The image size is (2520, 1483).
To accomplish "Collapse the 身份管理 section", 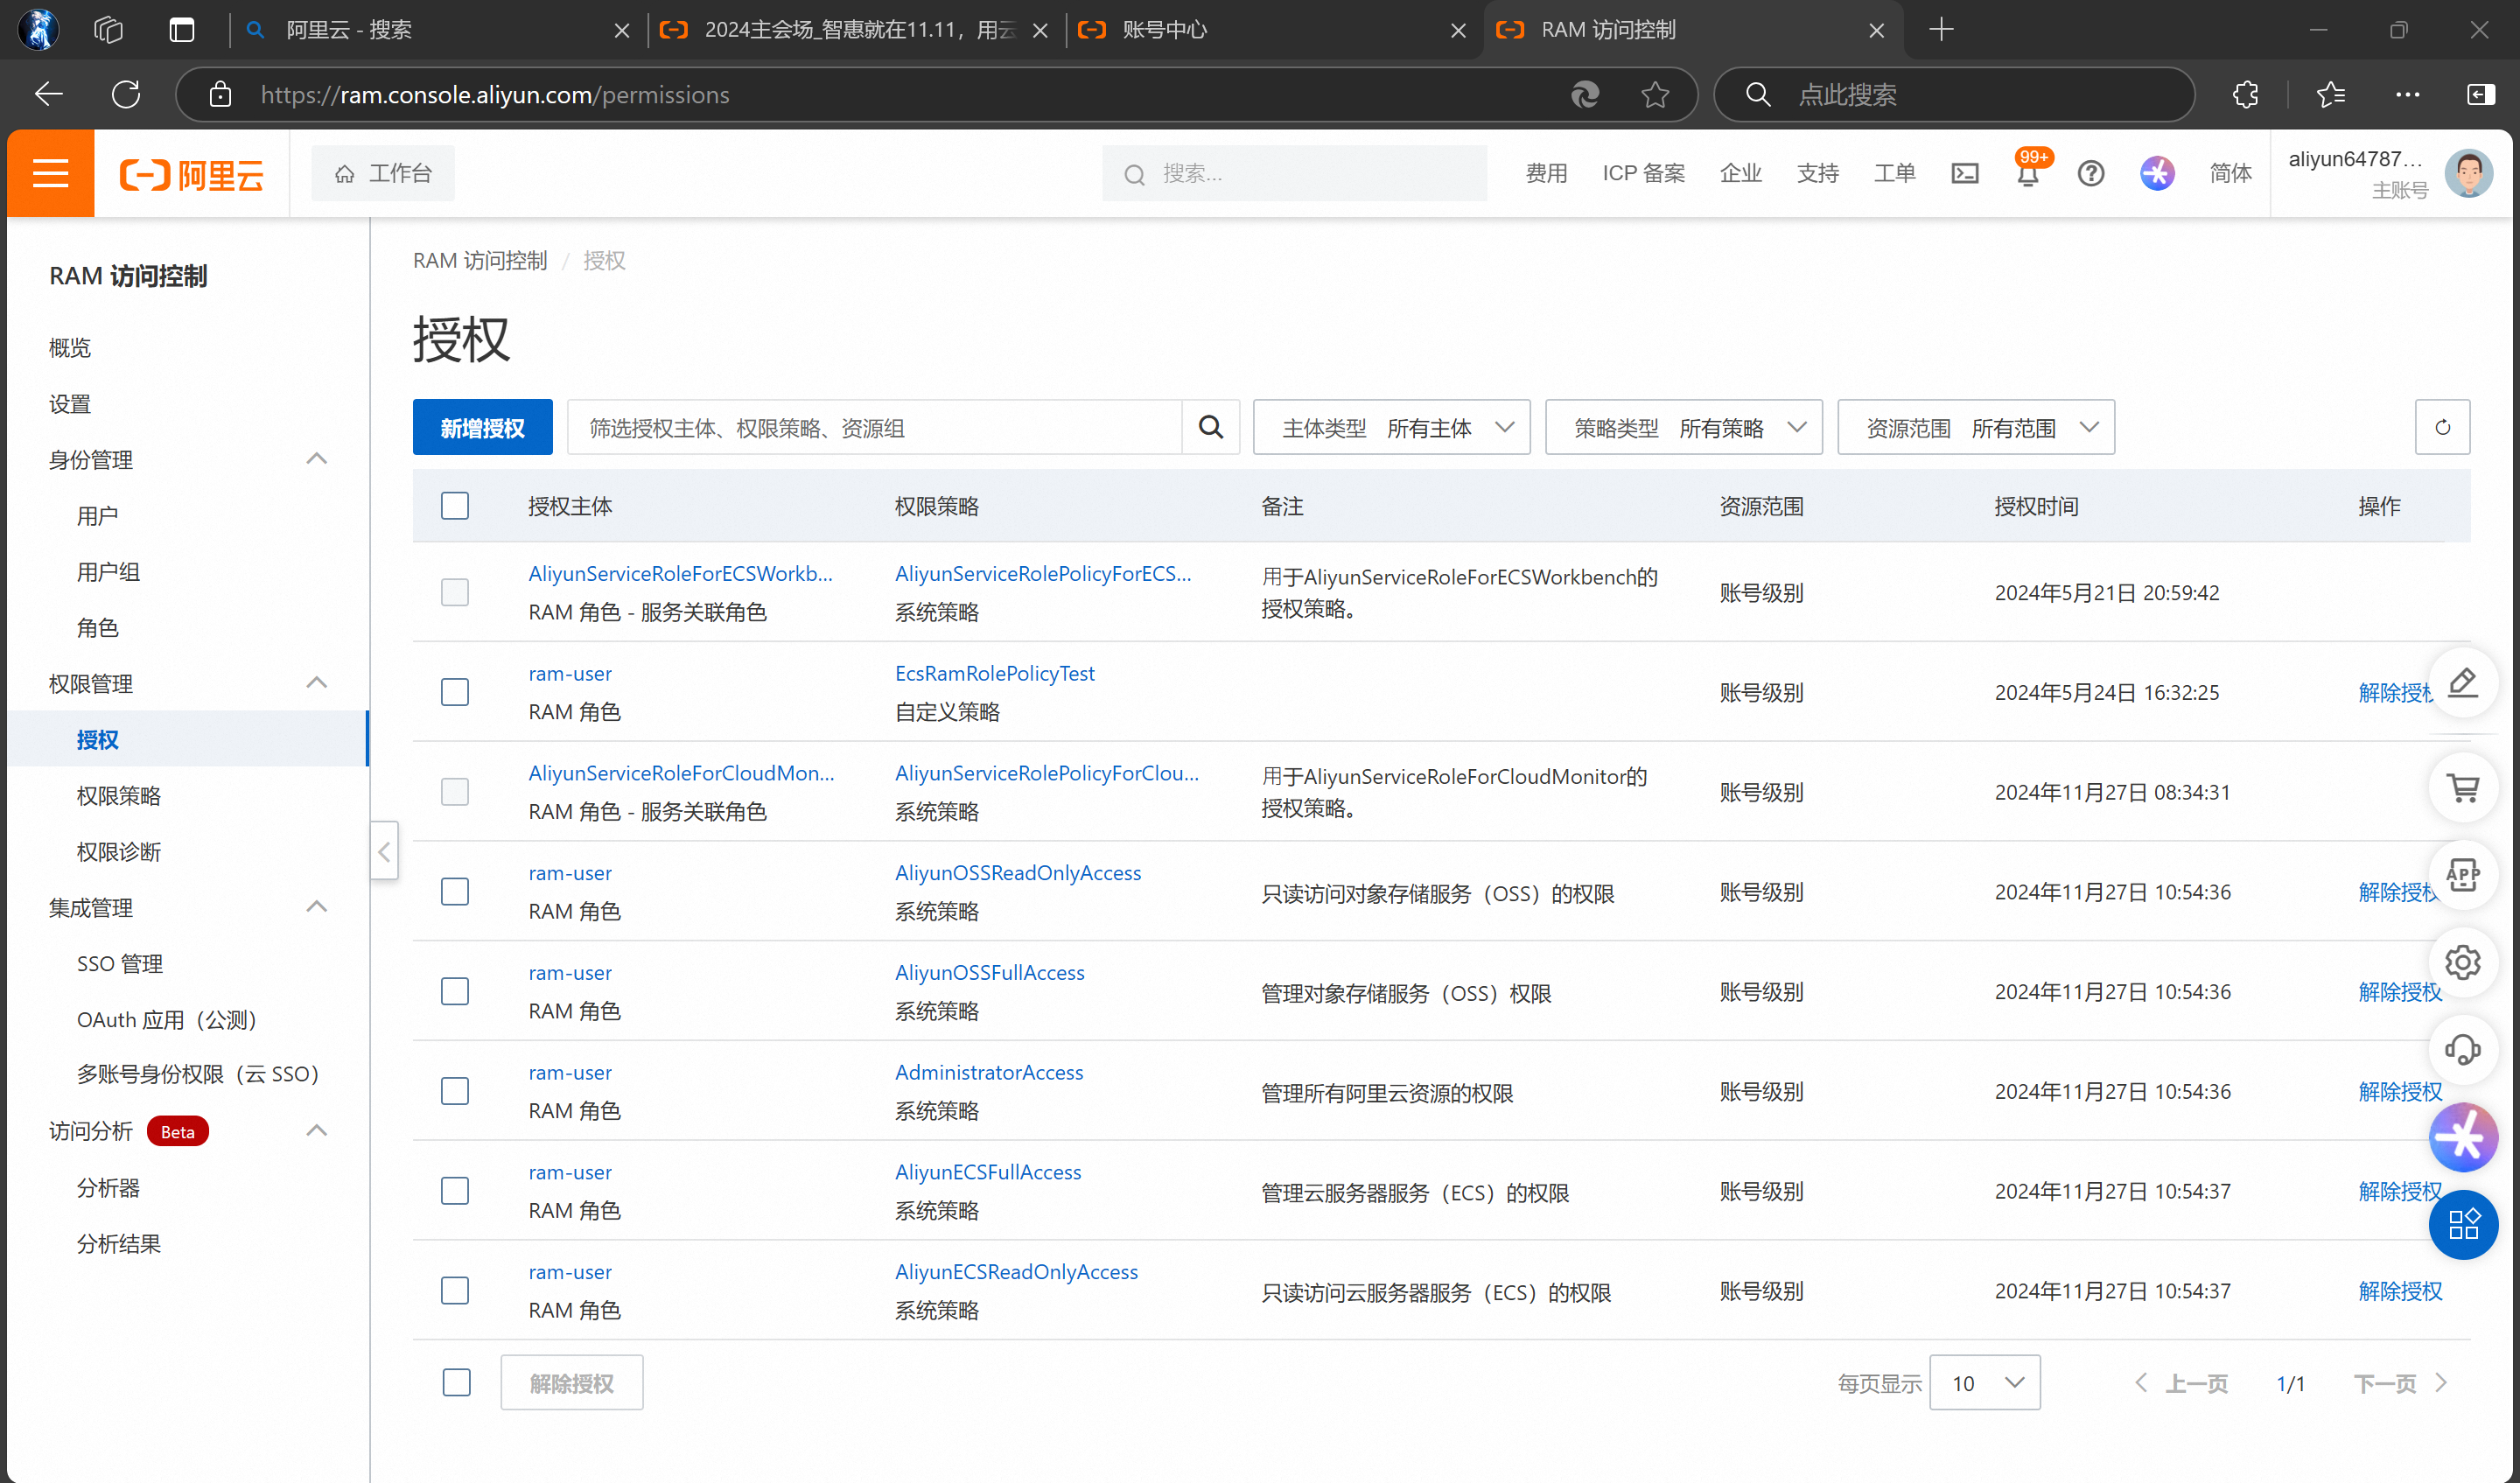I will pos(316,459).
